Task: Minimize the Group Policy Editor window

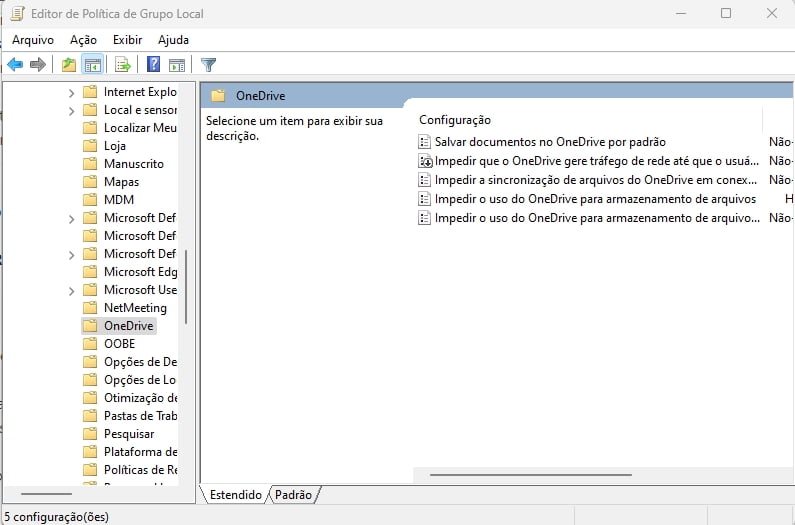Action: coord(681,14)
